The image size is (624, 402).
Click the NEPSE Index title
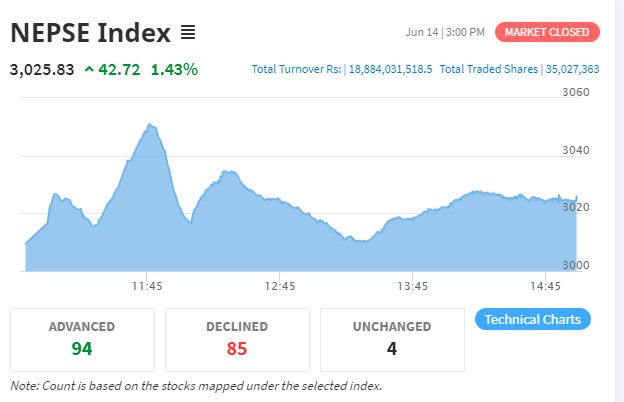pos(90,32)
